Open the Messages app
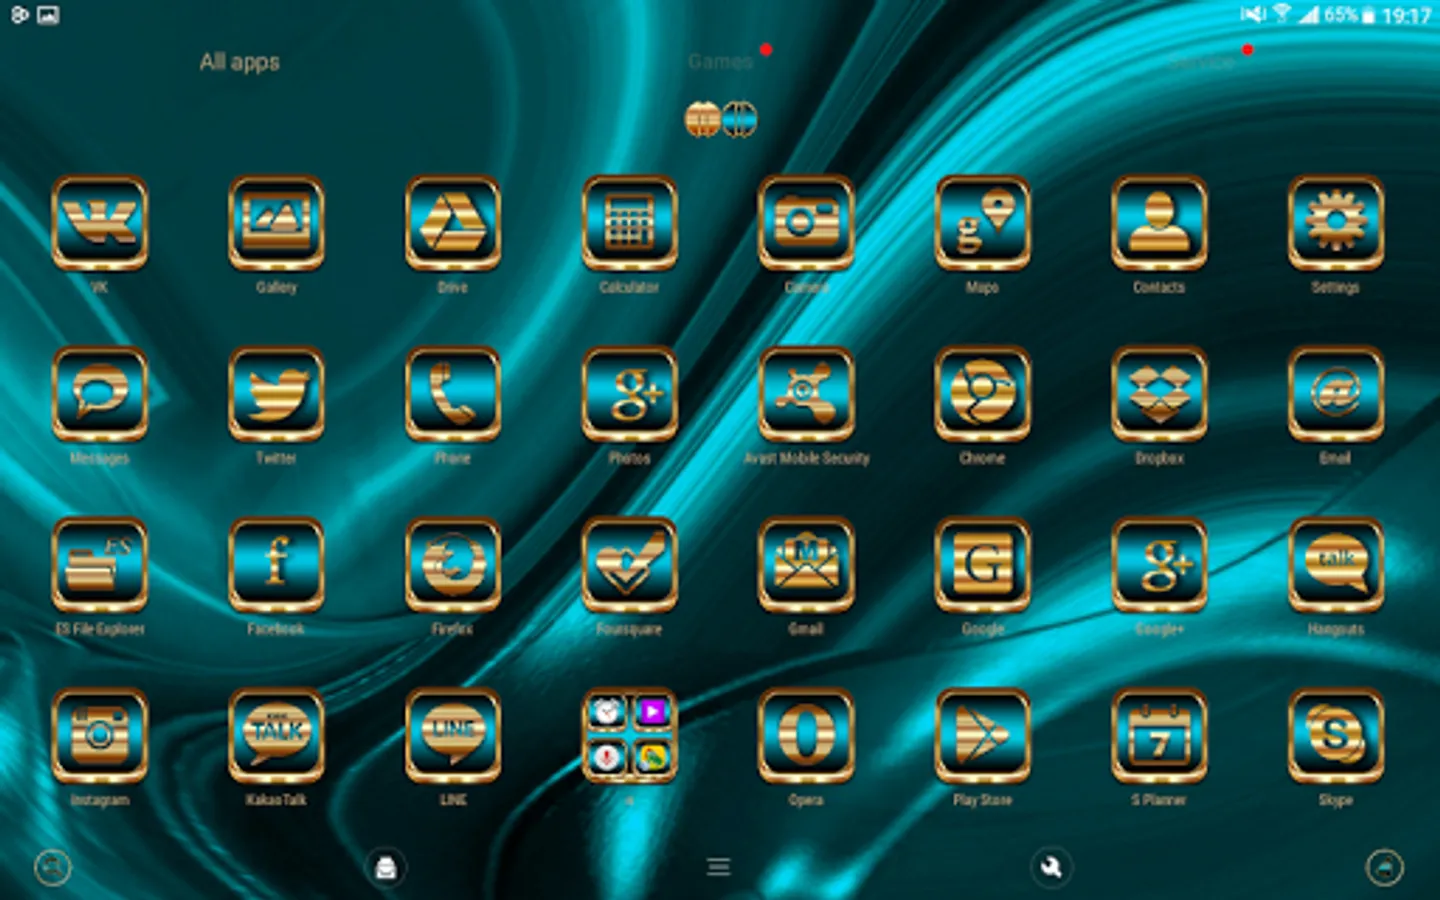The width and height of the screenshot is (1440, 900). point(100,394)
